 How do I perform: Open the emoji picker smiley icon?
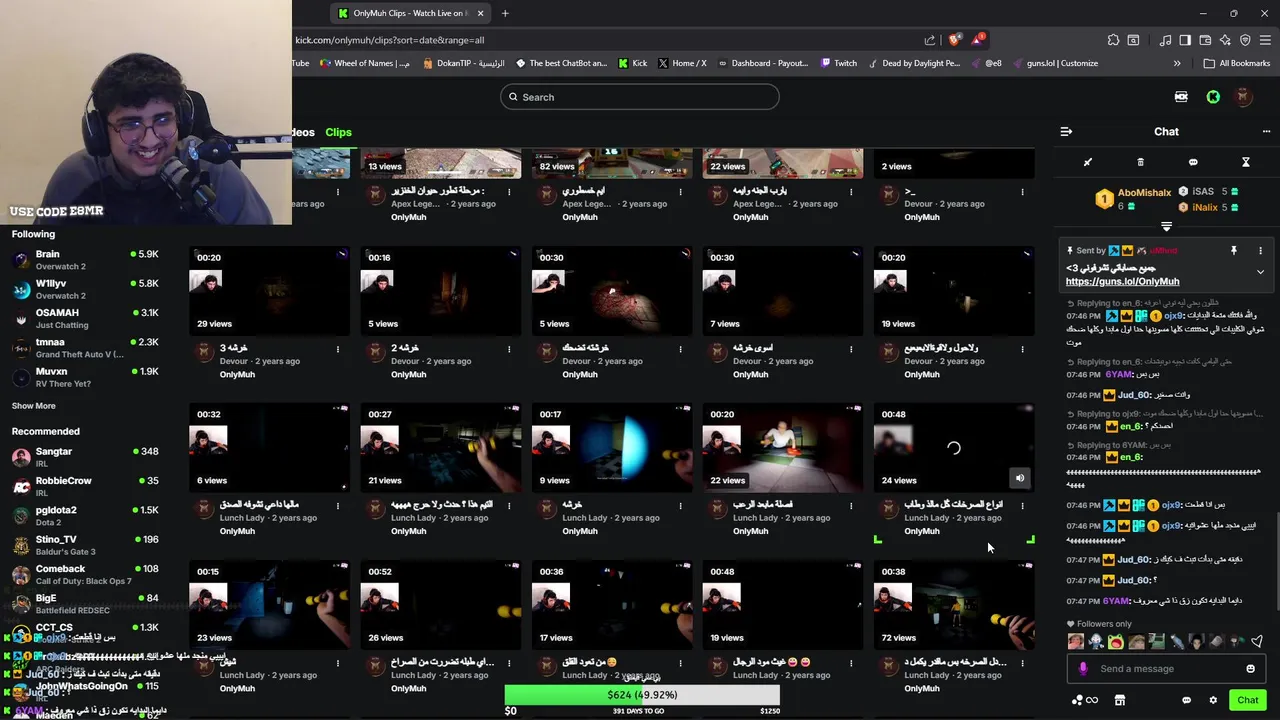(x=1250, y=669)
